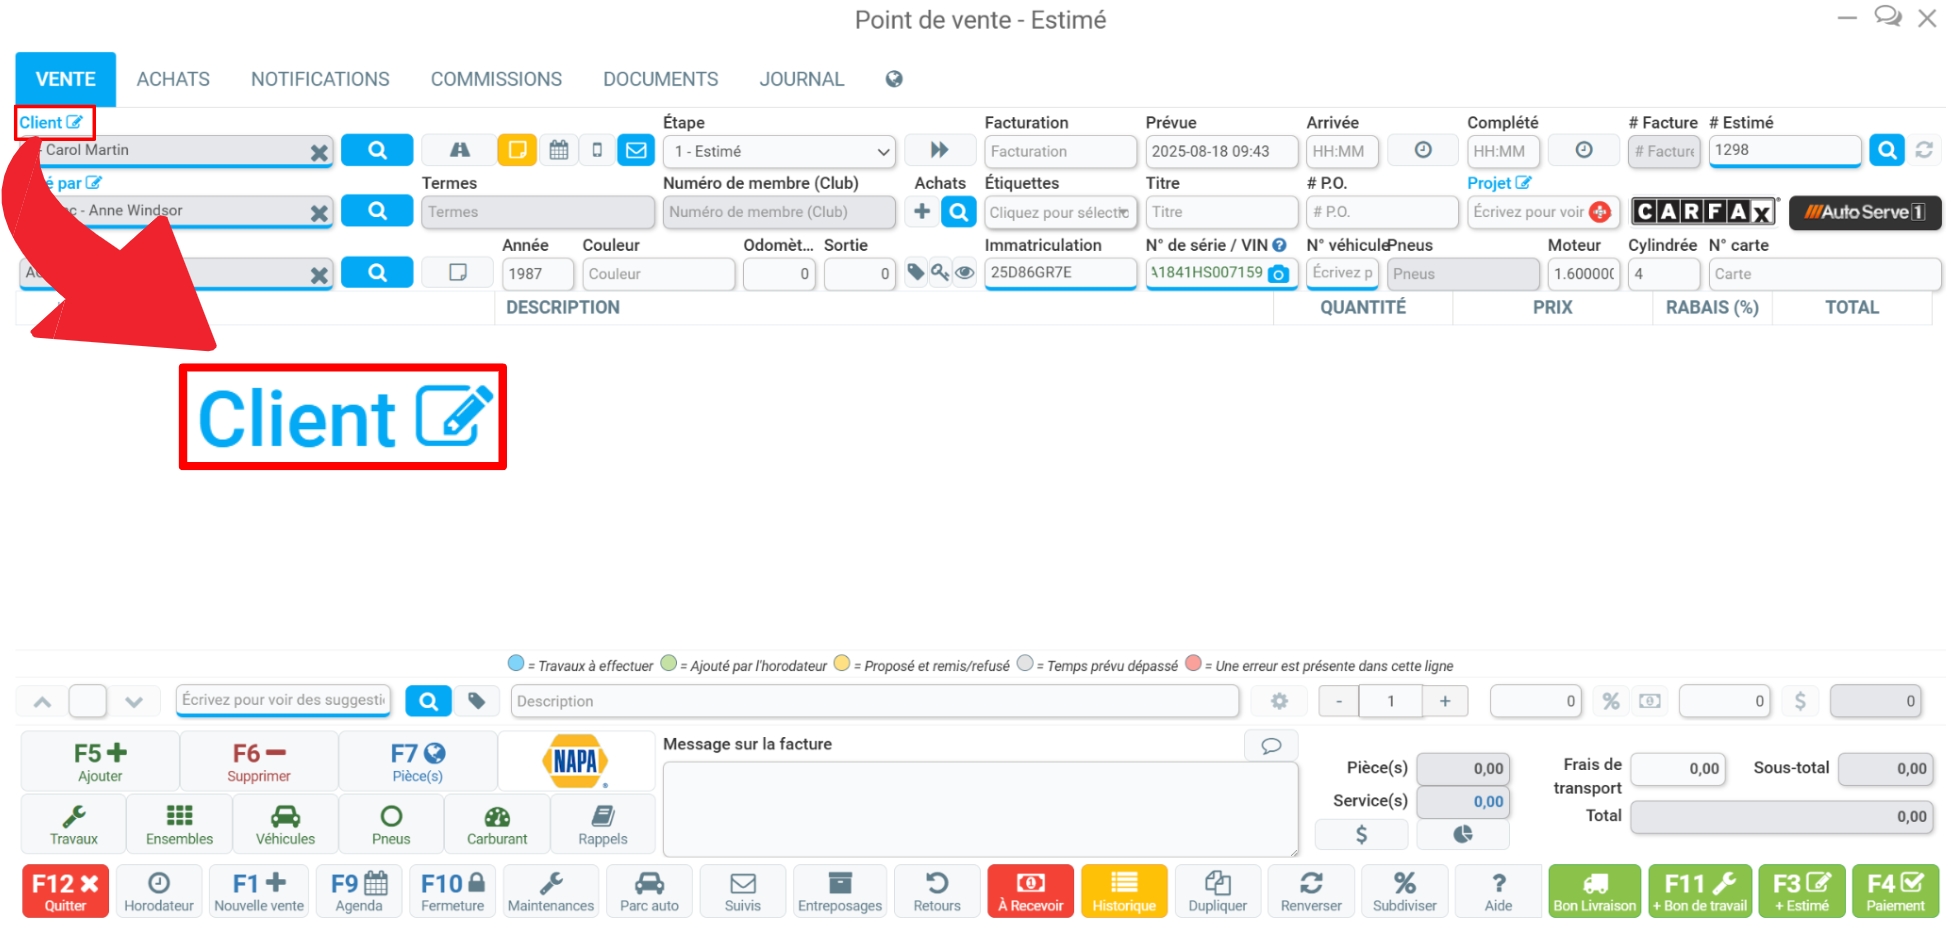Screen dimensions: 1951x931
Task: Open the COMMISSIONS tab
Action: [496, 79]
